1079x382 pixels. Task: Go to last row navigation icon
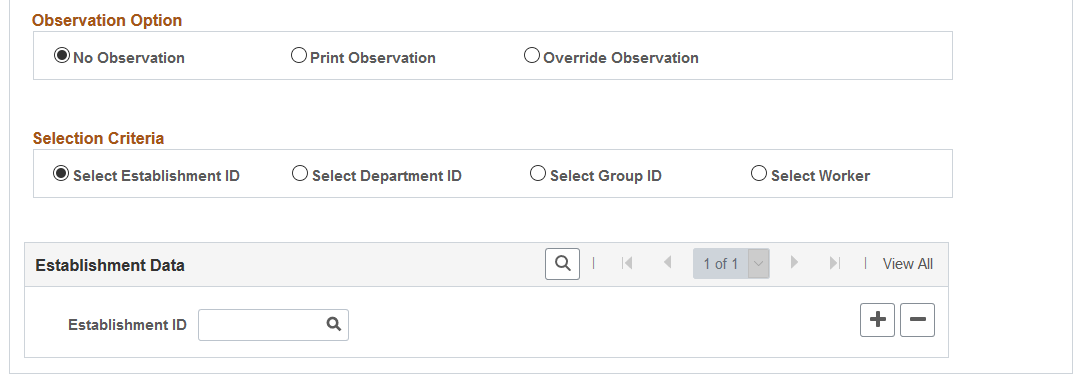(835, 263)
